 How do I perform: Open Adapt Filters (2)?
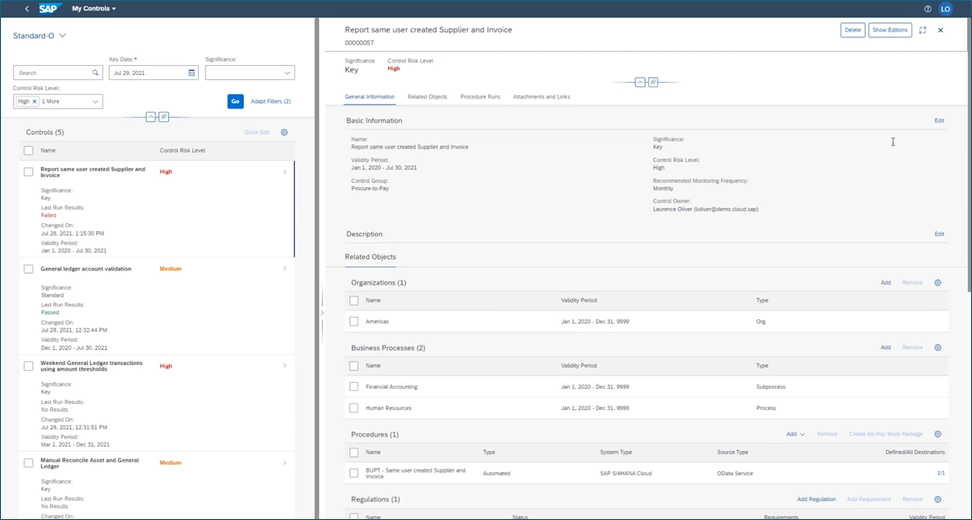[x=271, y=102]
